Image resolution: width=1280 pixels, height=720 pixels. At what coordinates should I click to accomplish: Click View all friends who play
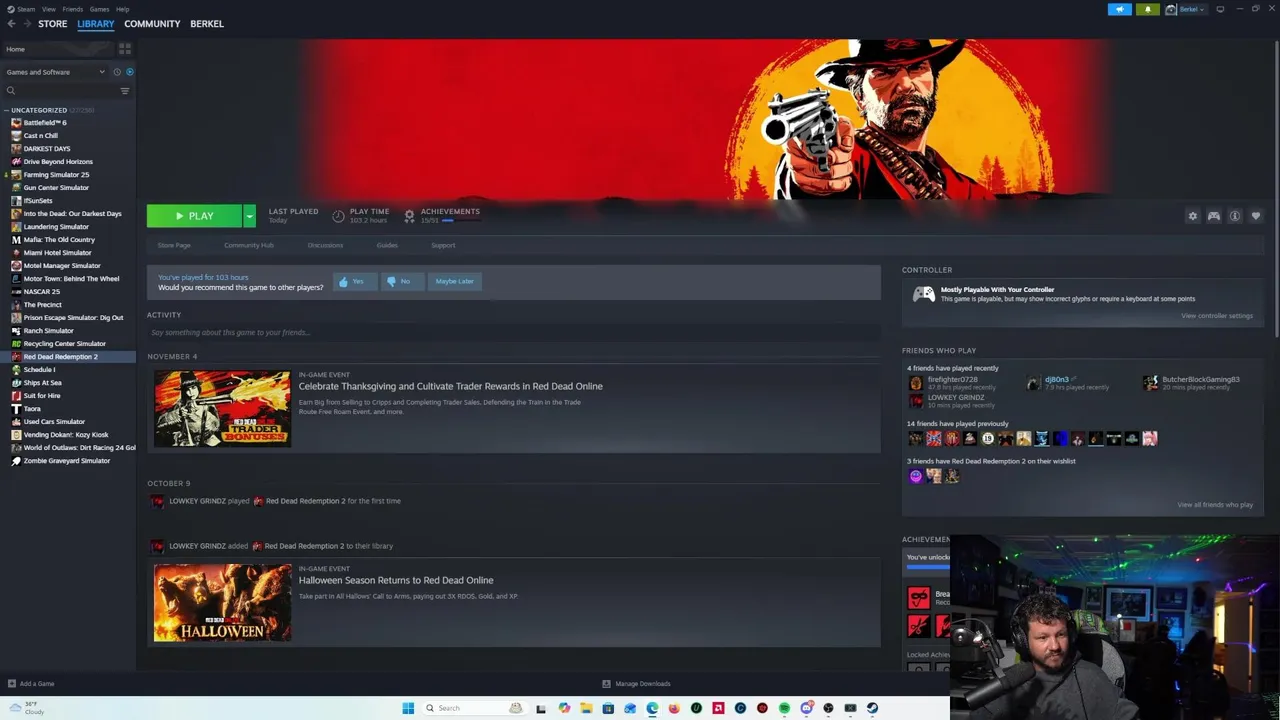[1215, 505]
